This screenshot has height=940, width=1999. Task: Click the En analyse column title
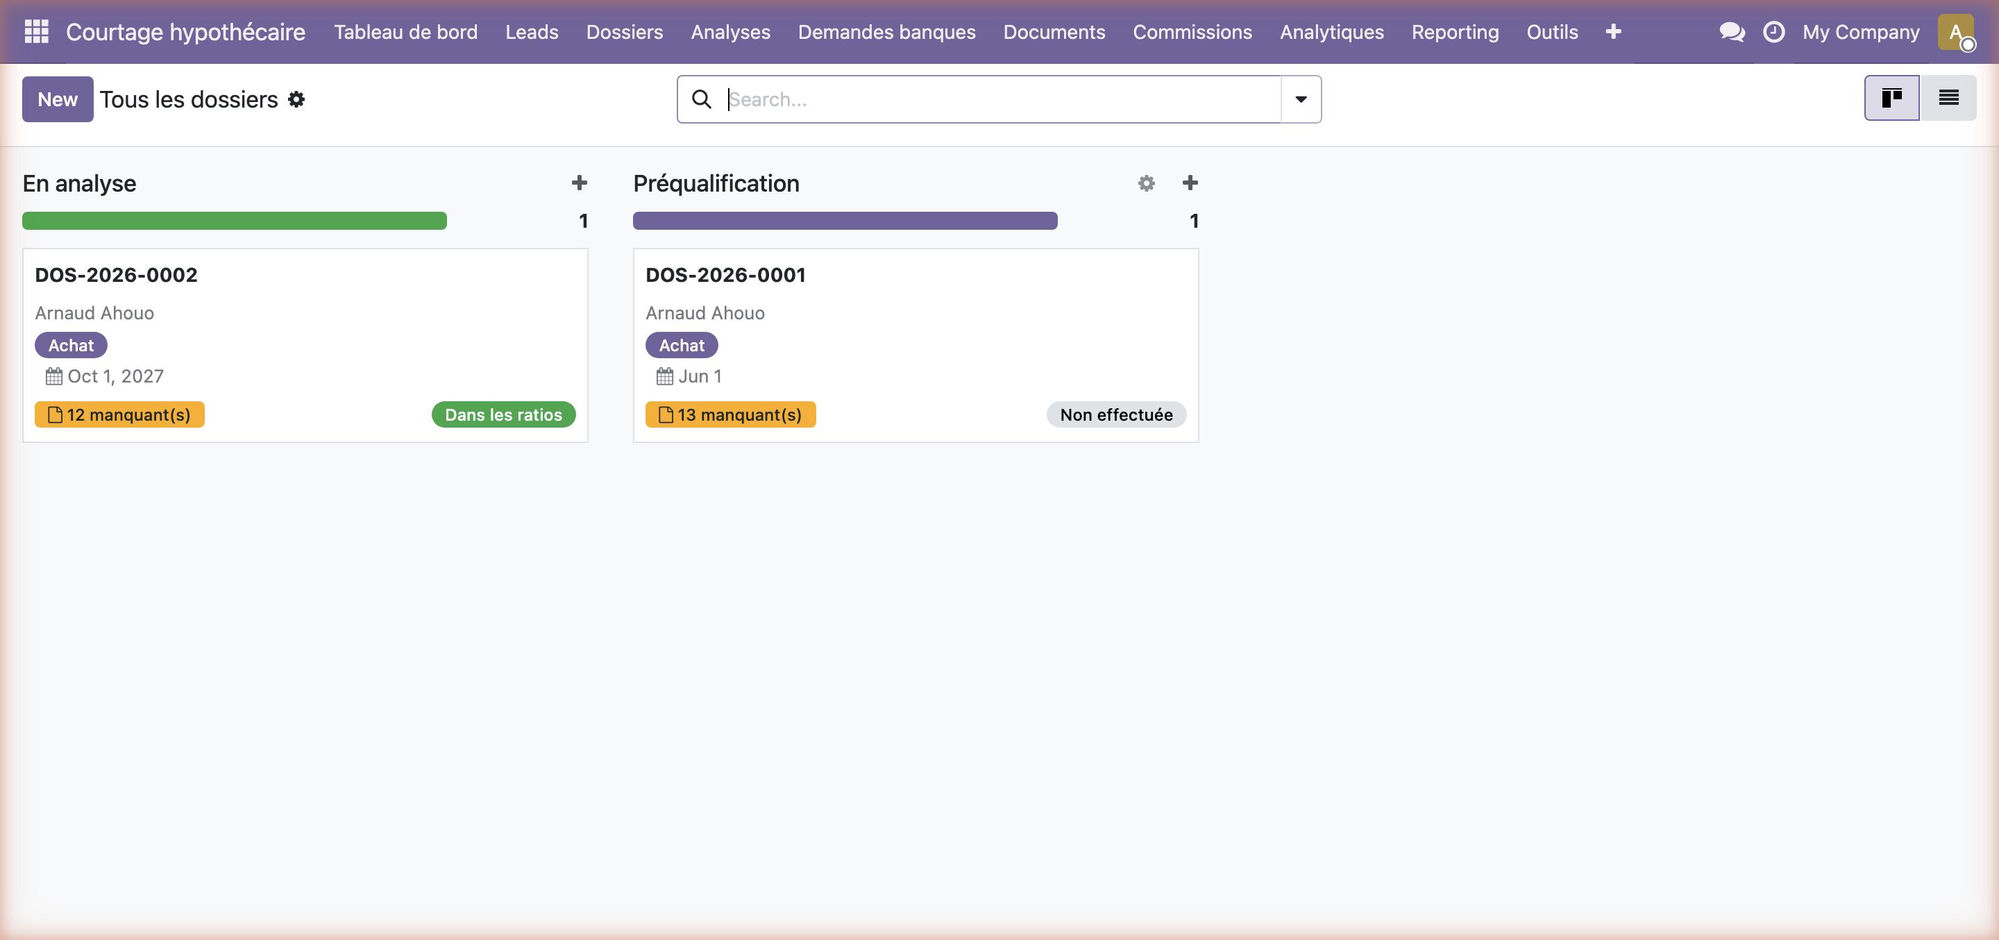(x=80, y=184)
